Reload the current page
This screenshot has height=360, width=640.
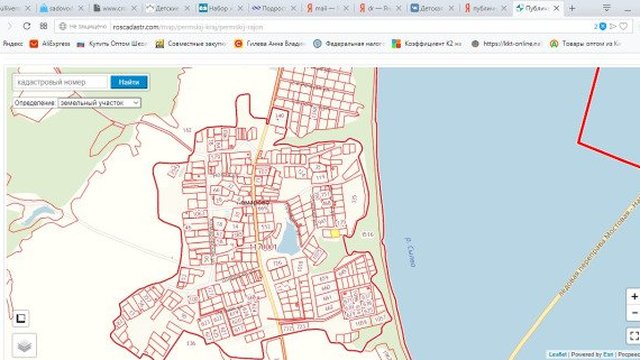pos(27,26)
